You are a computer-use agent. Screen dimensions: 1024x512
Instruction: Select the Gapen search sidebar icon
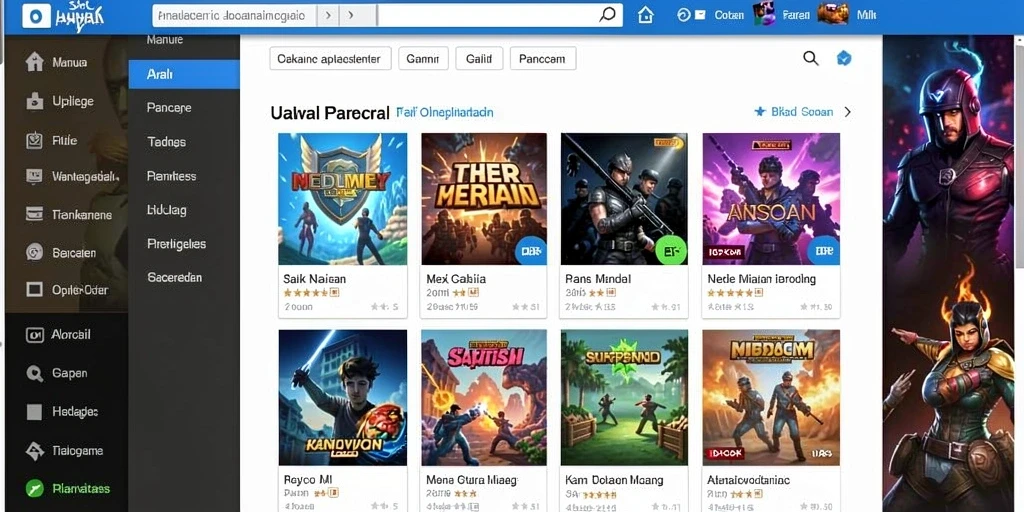34,374
